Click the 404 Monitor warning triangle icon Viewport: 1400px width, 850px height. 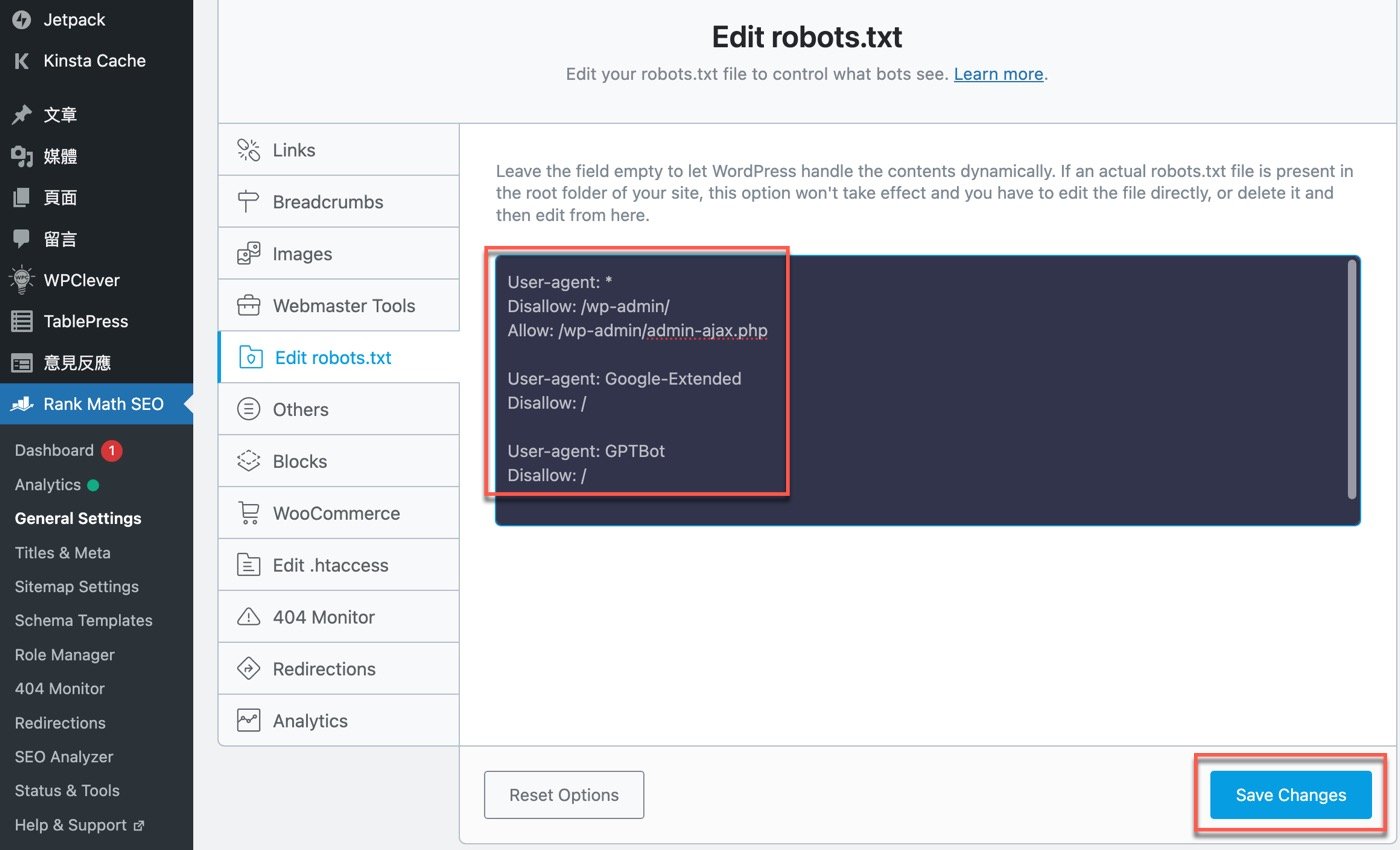[248, 617]
